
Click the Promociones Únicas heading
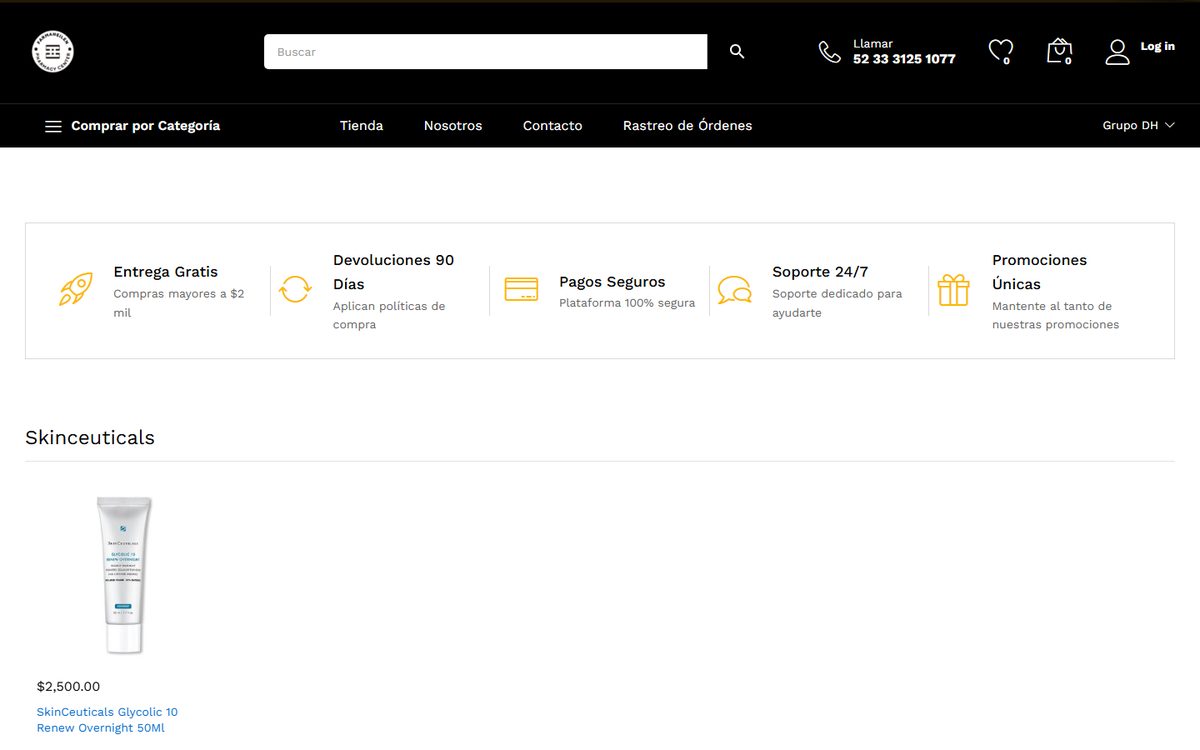1039,272
